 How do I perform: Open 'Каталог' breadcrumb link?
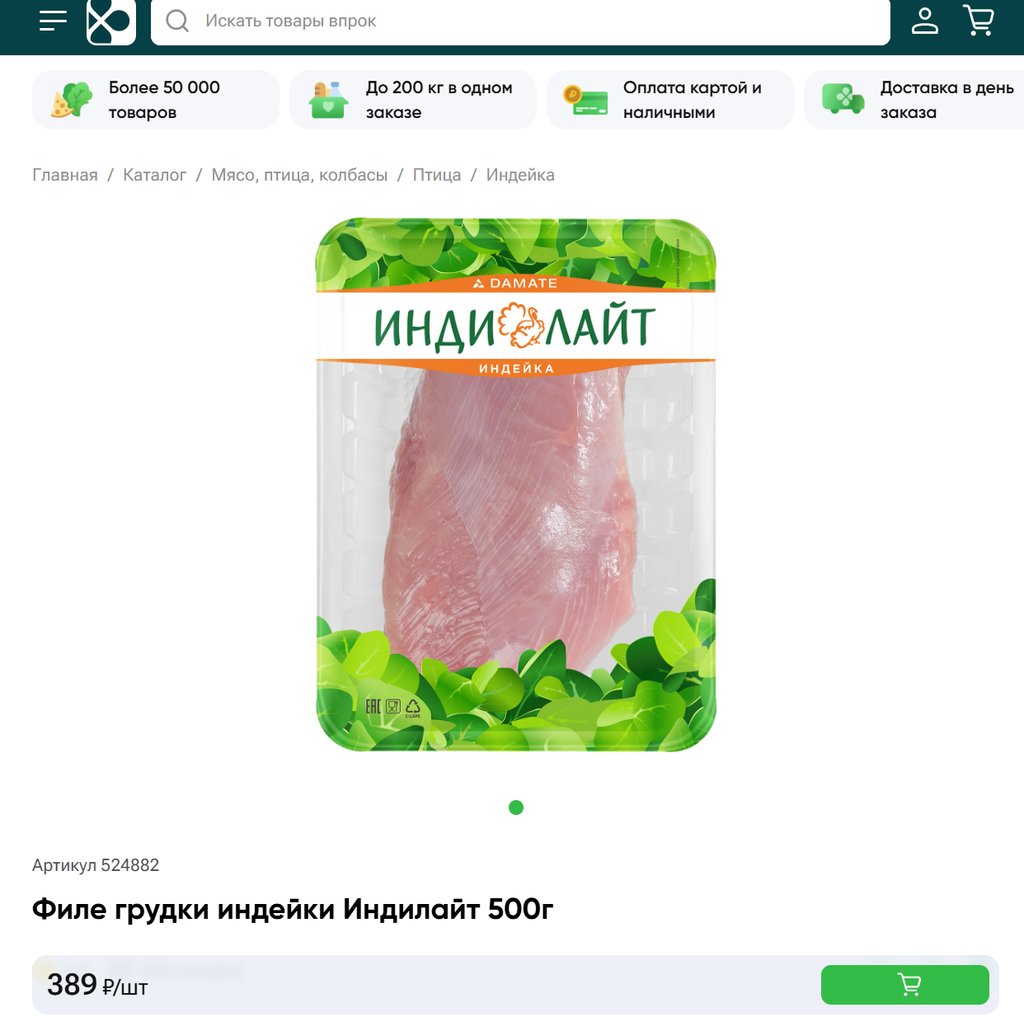[155, 175]
